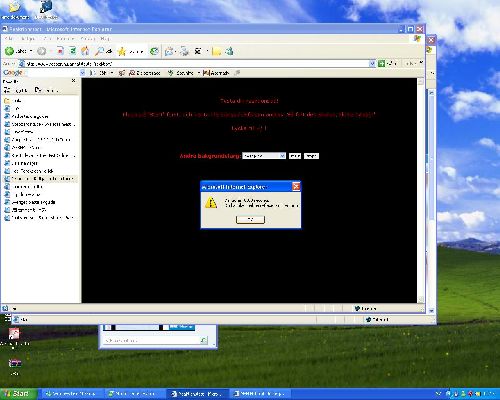Image resolution: width=500 pixels, height=400 pixels.
Task: Refresh the page with the green arrows icon
Action: click(x=73, y=51)
